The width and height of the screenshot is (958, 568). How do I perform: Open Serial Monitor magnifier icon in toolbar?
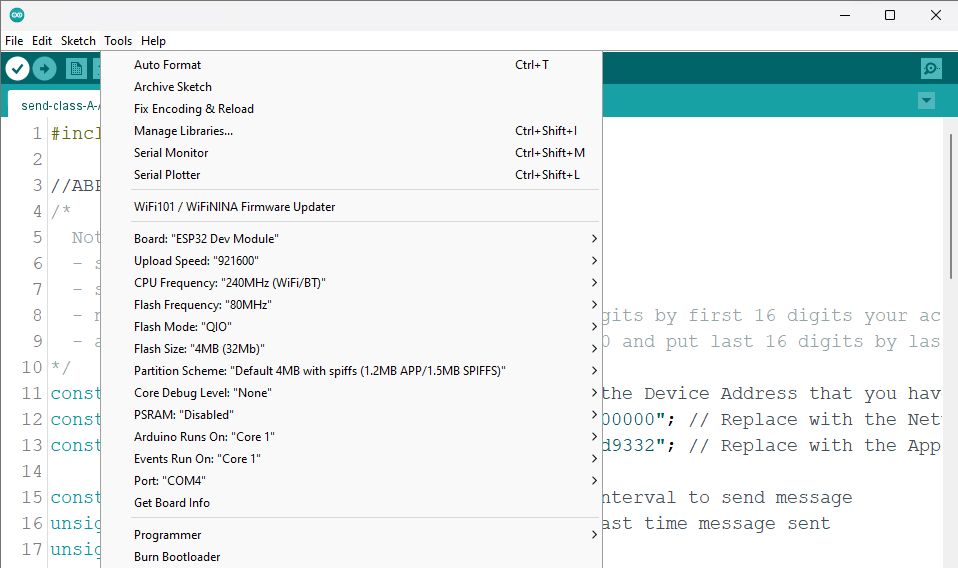[x=931, y=68]
